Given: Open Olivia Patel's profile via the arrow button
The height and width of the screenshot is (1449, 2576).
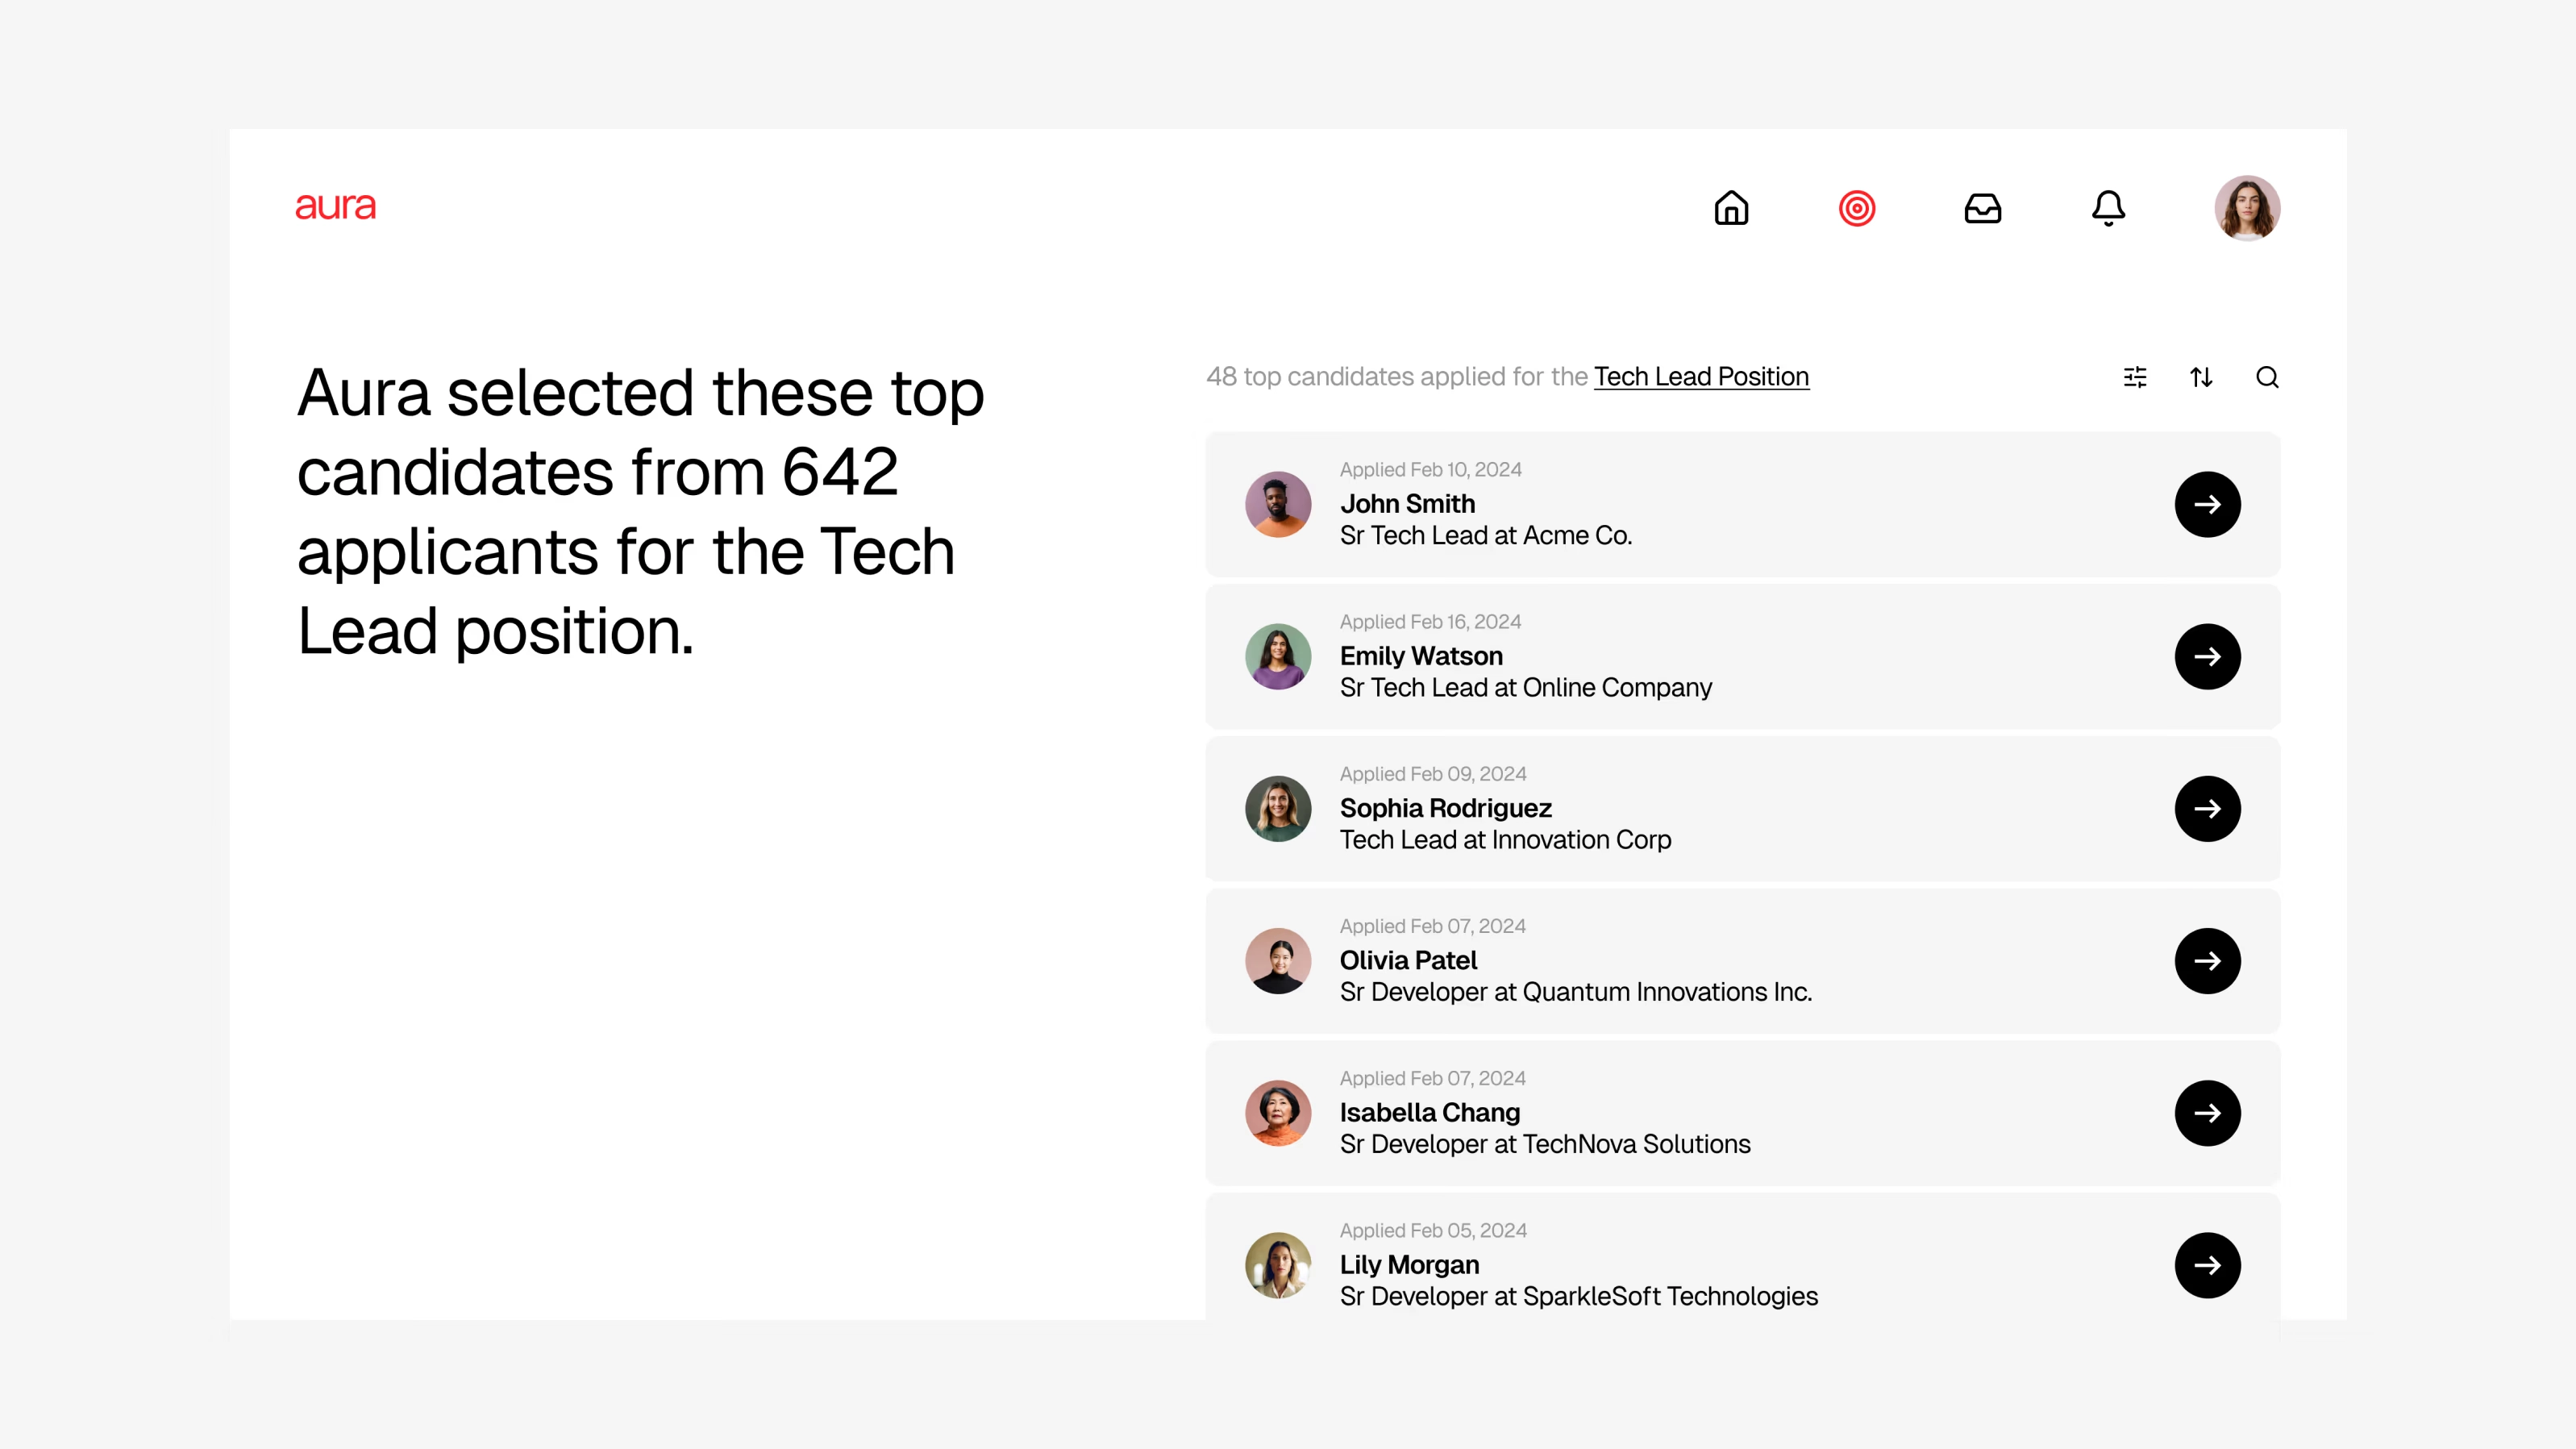Looking at the screenshot, I should (x=2208, y=961).
